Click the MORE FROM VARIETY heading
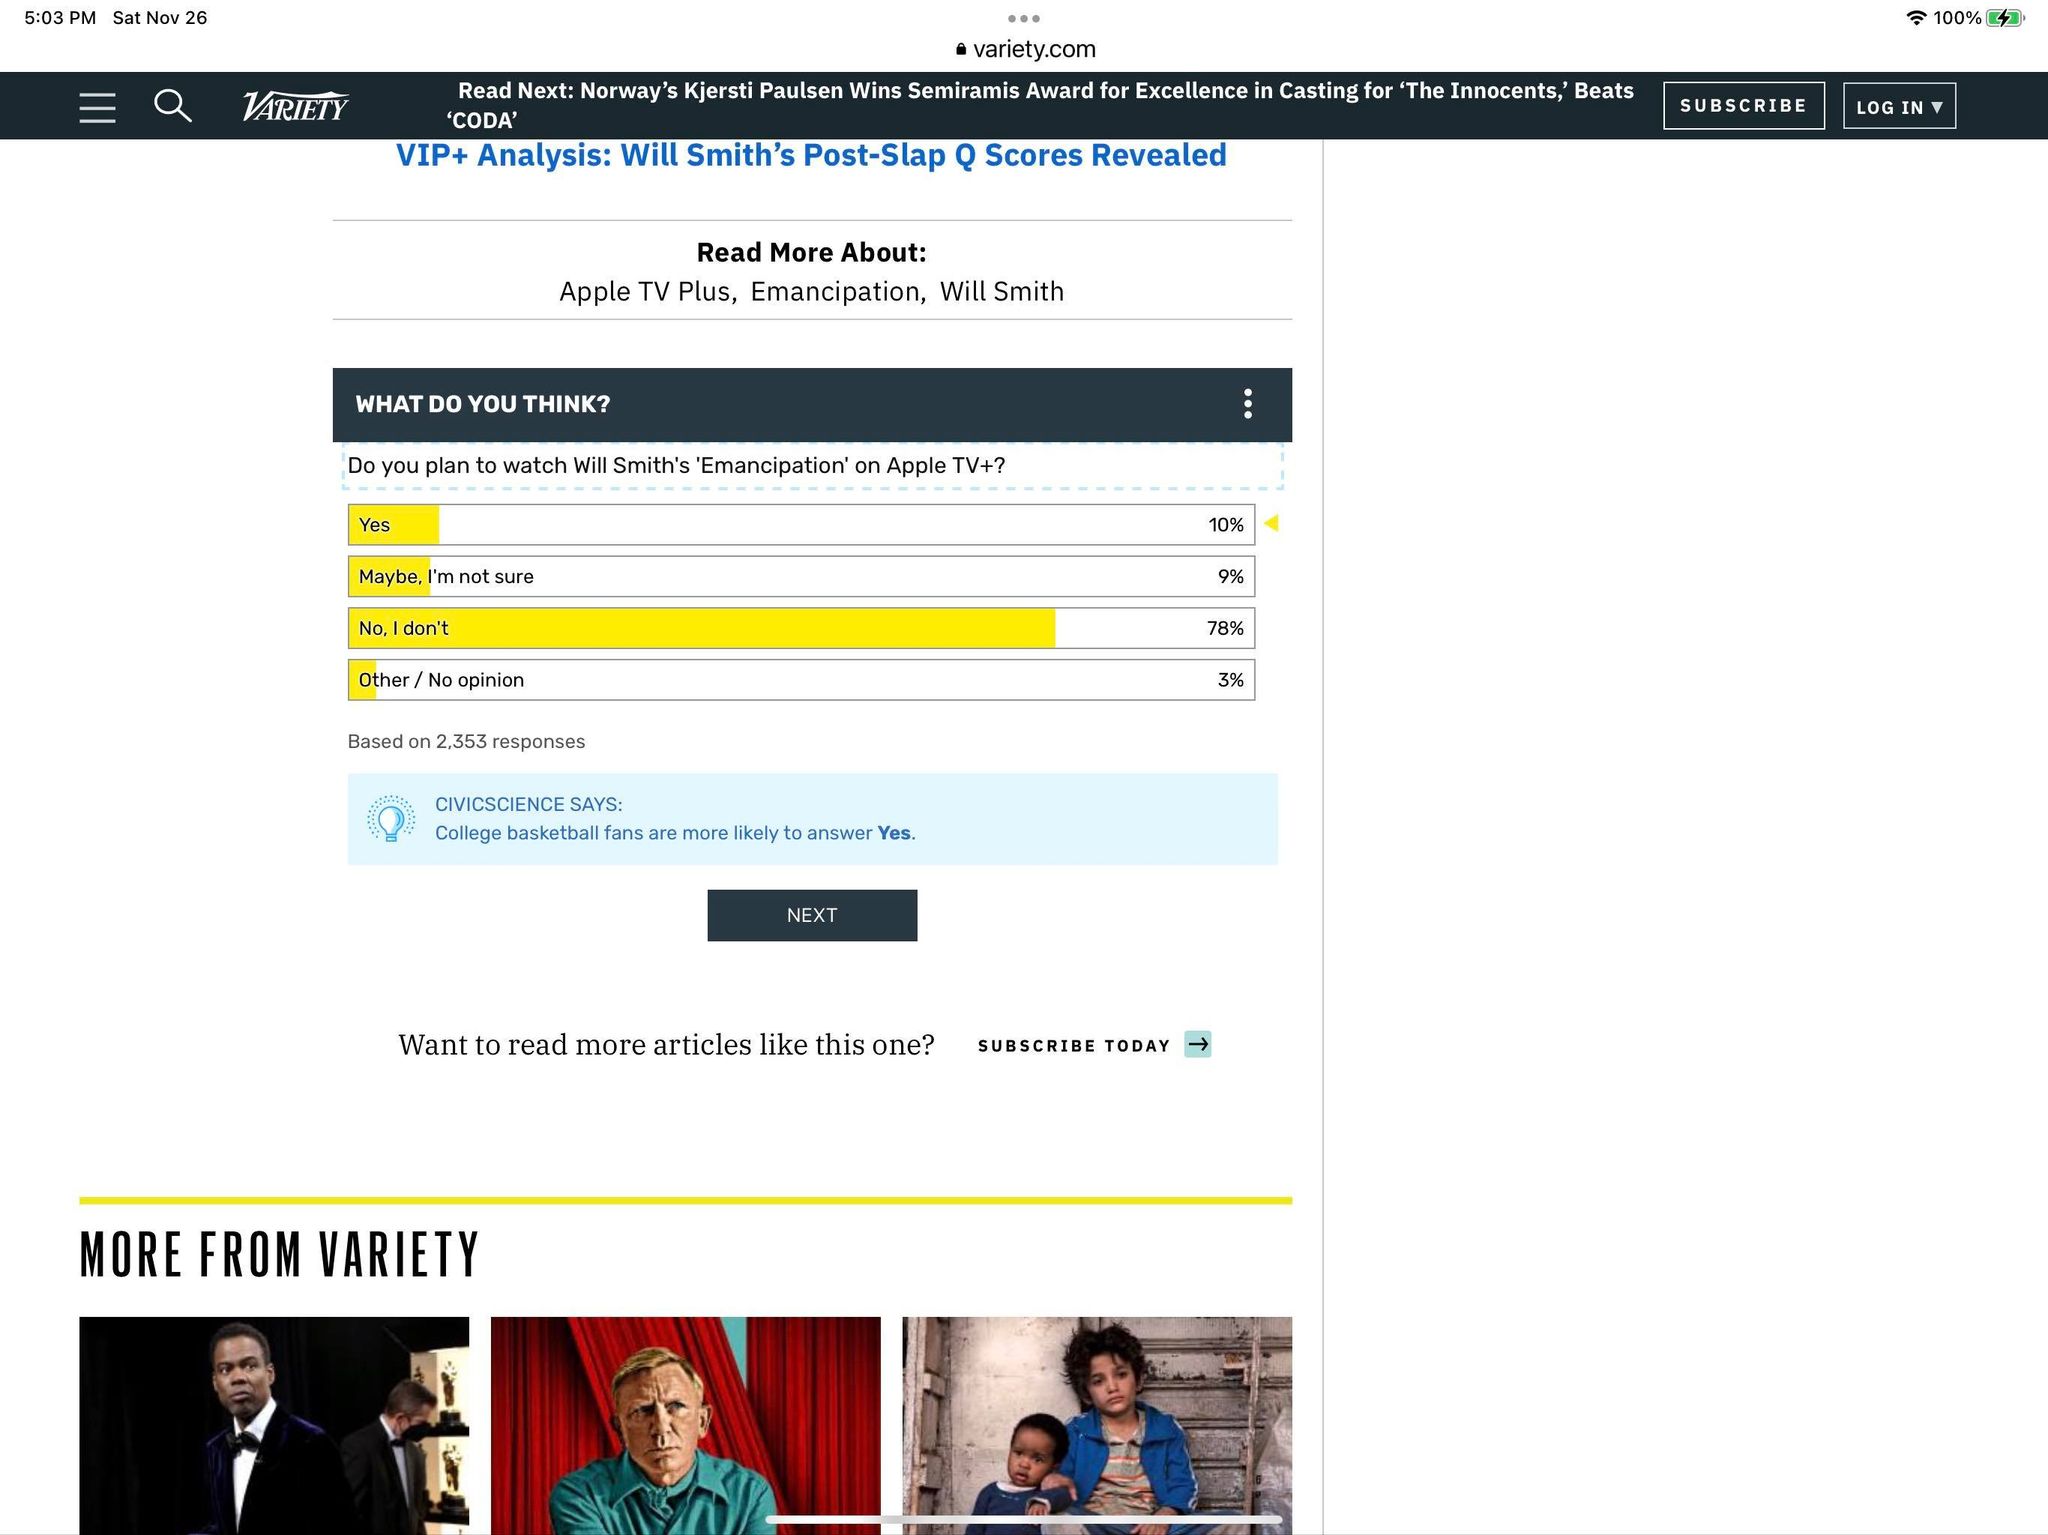The image size is (2048, 1535). pyautogui.click(x=280, y=1254)
